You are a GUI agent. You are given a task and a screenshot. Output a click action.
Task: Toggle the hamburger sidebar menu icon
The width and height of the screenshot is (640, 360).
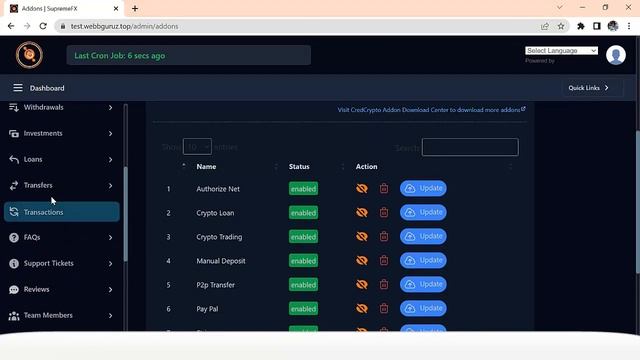[x=18, y=88]
